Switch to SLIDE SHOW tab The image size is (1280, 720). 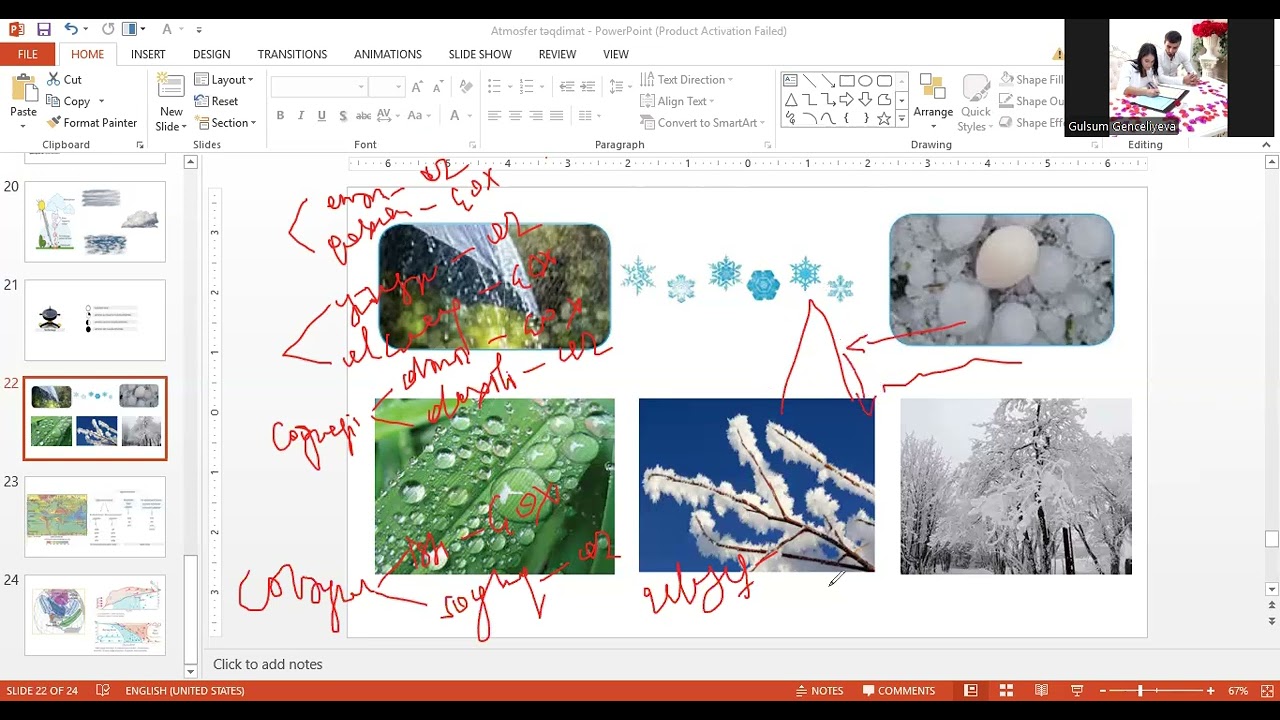480,54
